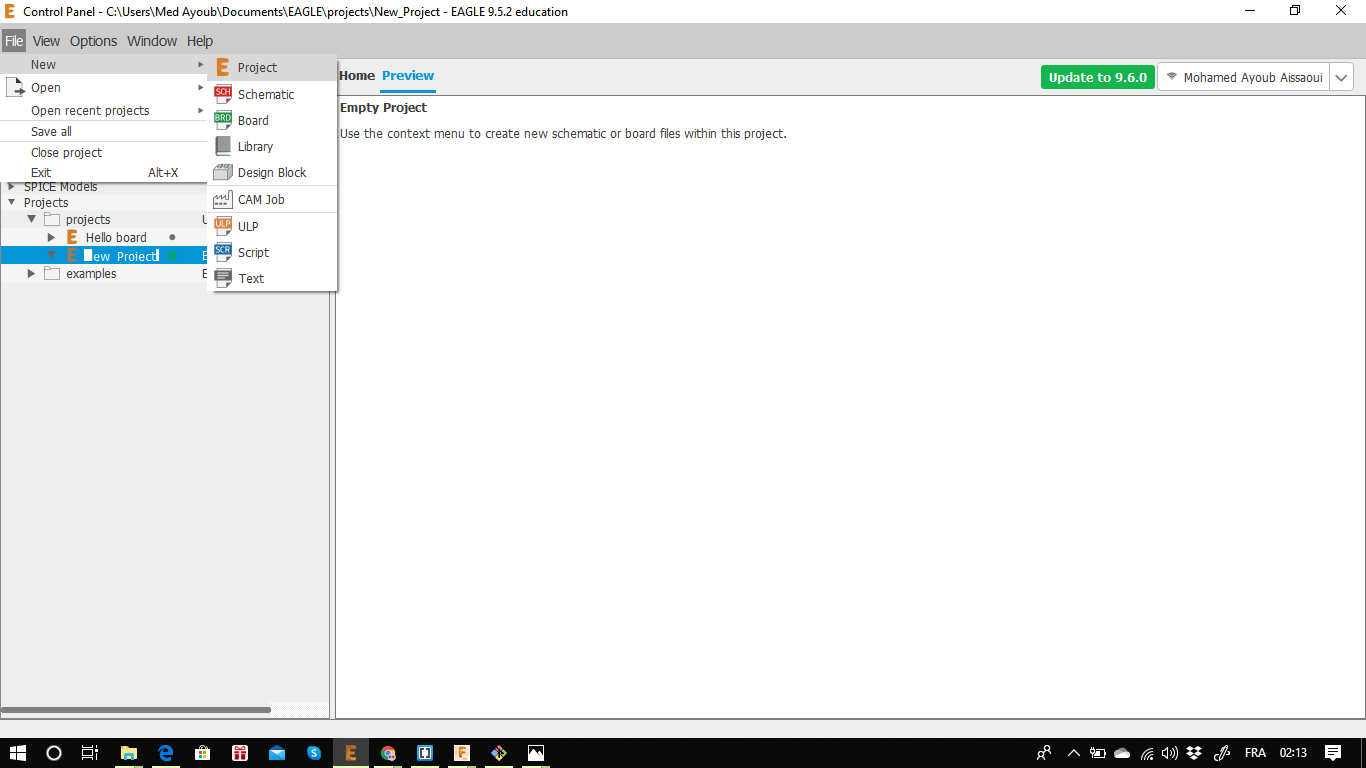
Task: Open the View menu
Action: [x=46, y=41]
